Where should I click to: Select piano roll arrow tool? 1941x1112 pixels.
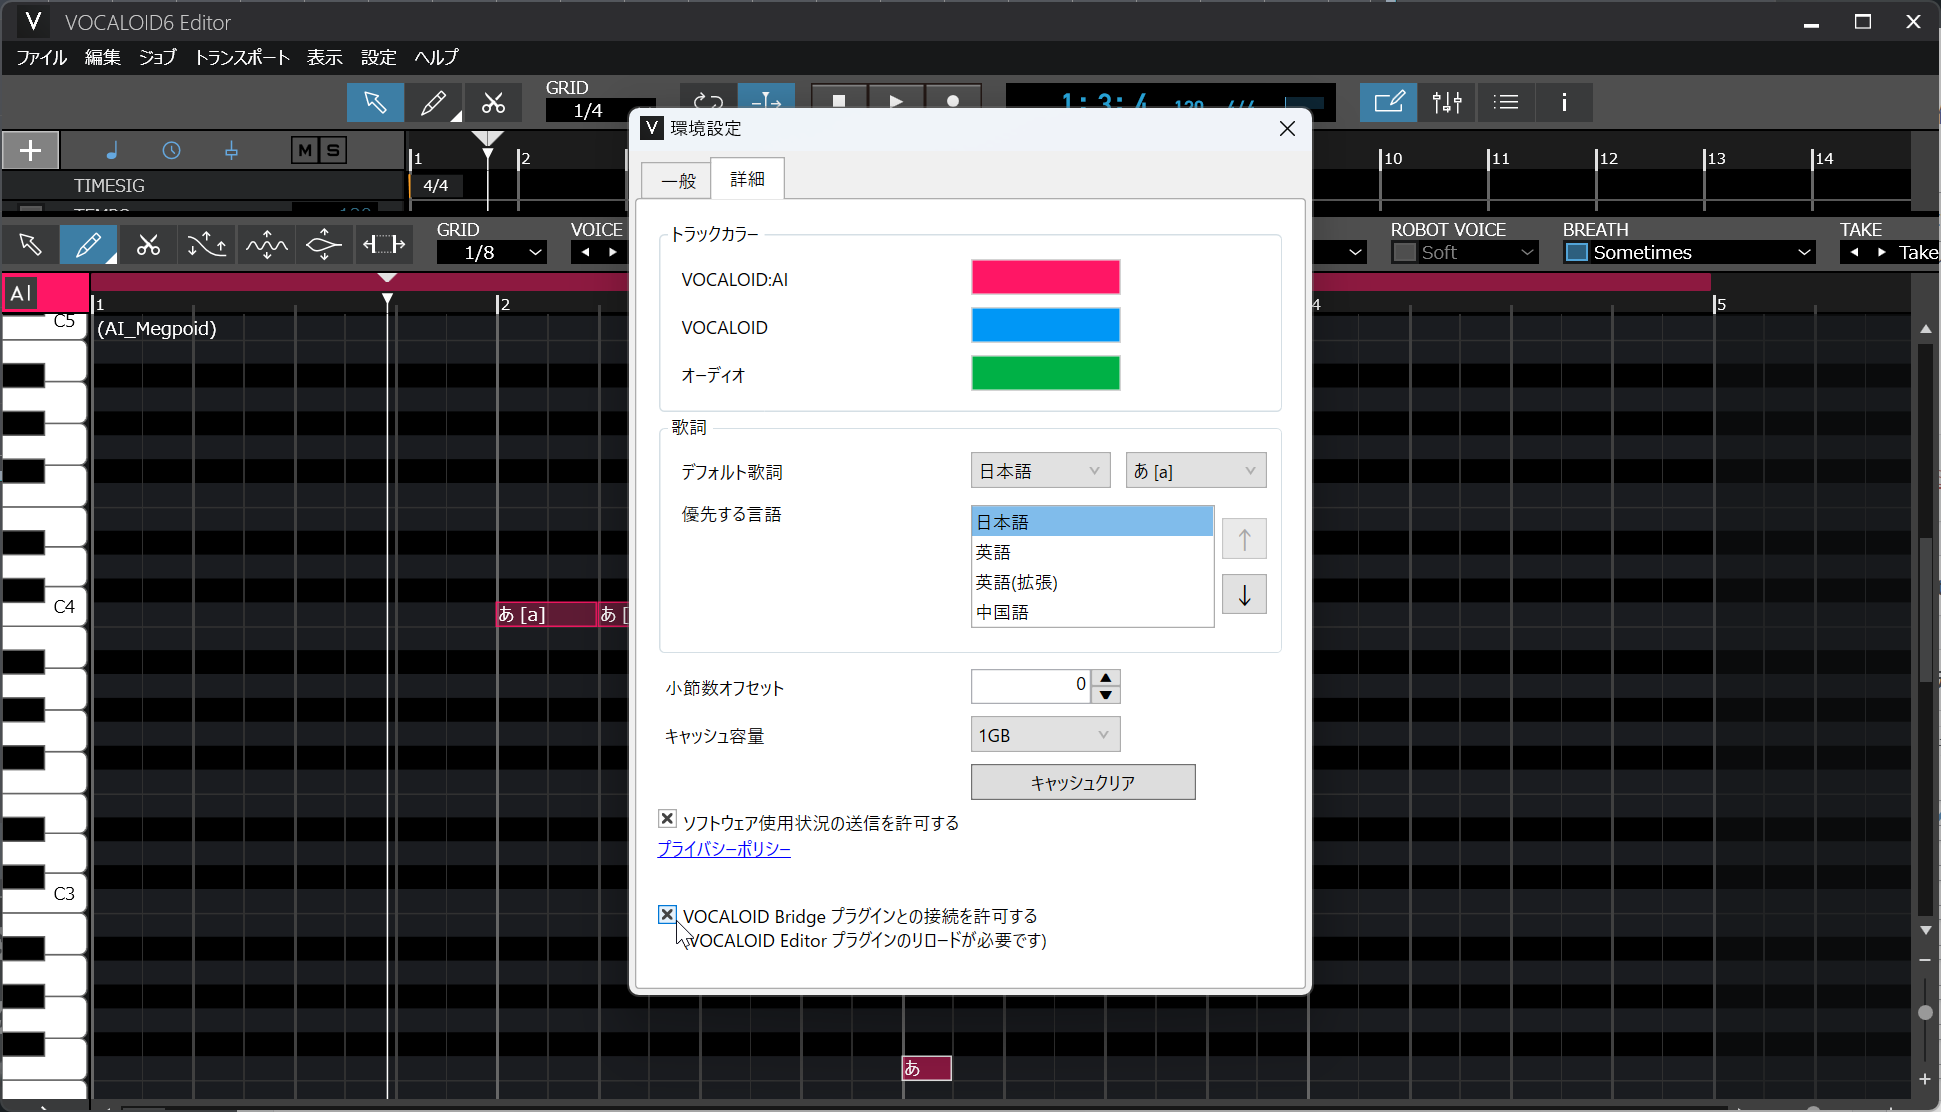click(30, 244)
